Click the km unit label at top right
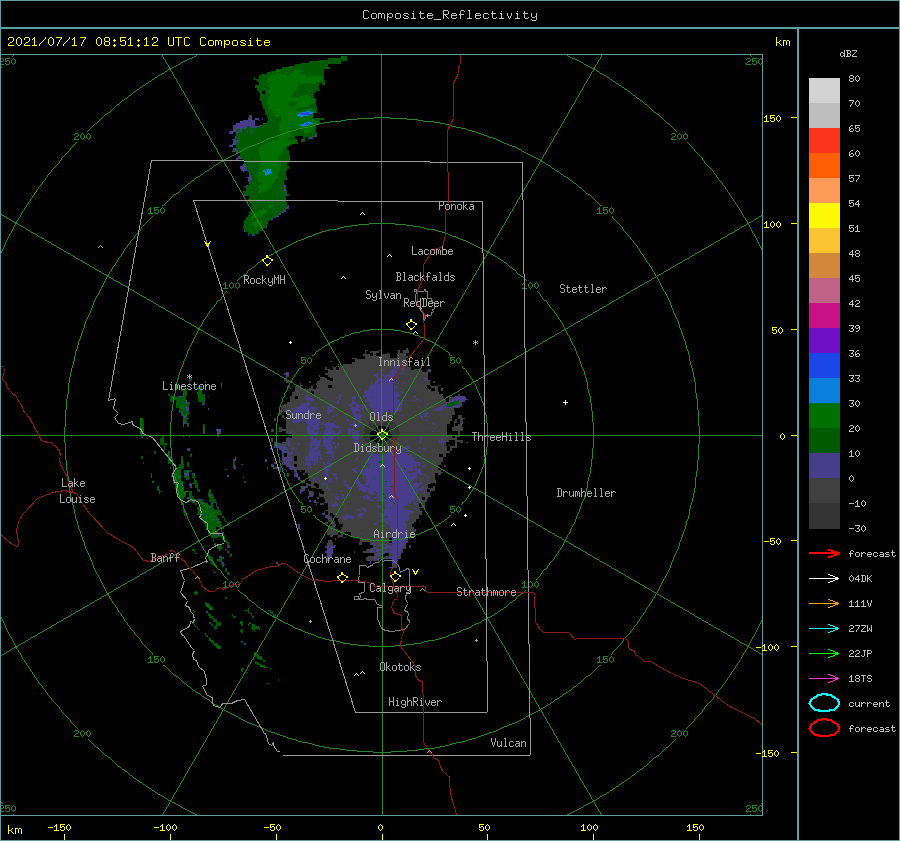 coord(782,42)
